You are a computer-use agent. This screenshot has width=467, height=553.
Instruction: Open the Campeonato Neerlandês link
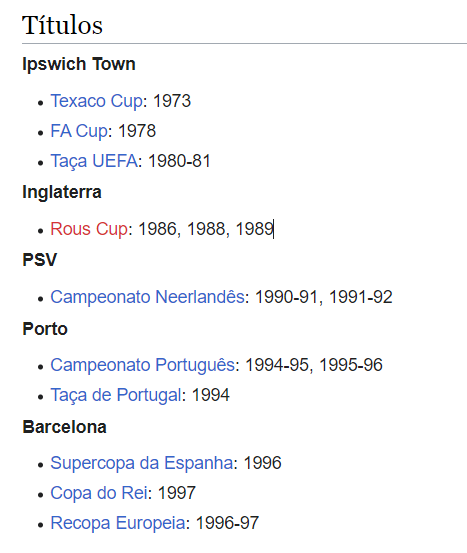(x=147, y=297)
